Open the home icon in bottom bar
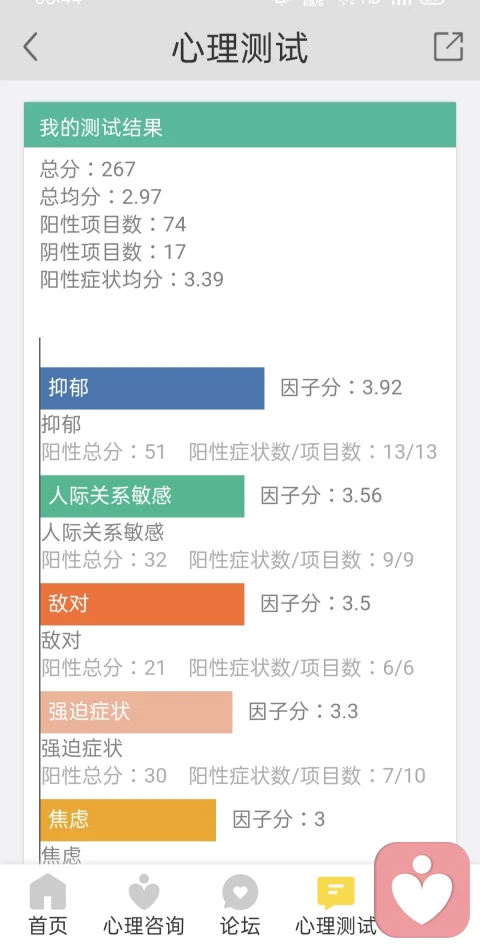Viewport: 480px width, 948px height. tap(48, 892)
